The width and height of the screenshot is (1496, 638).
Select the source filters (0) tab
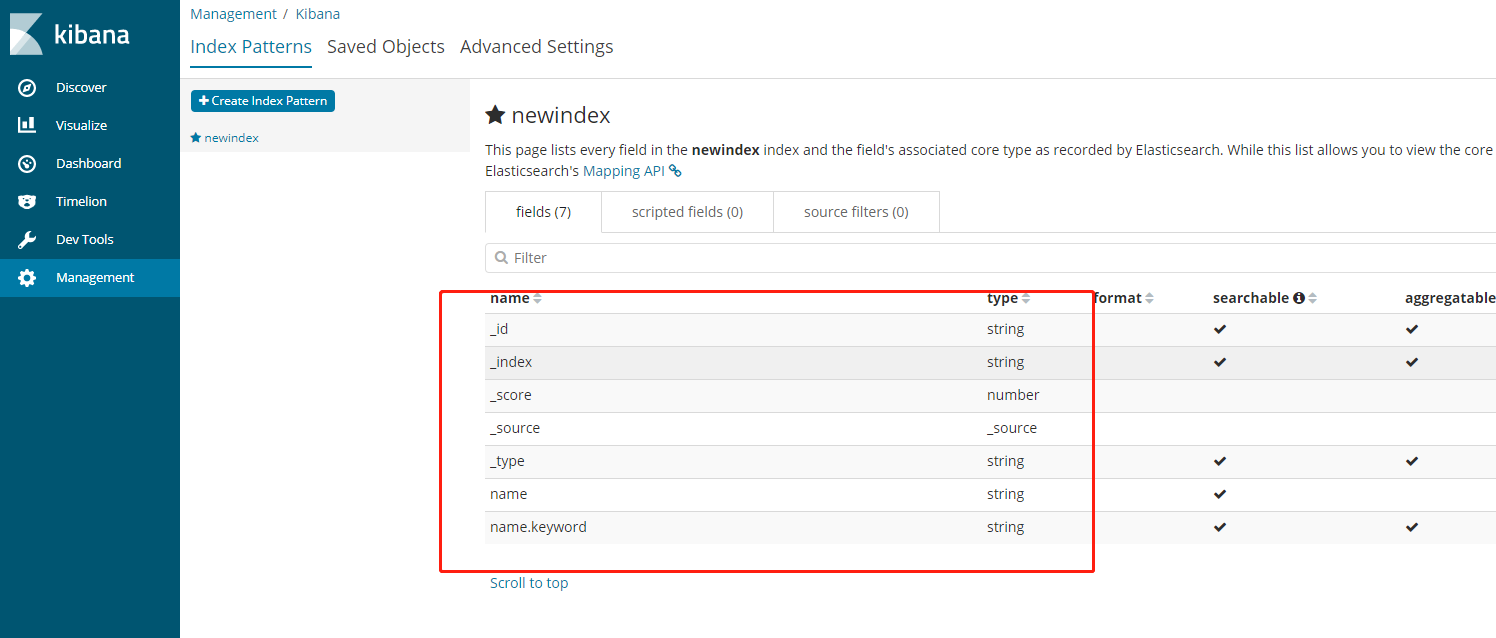856,212
